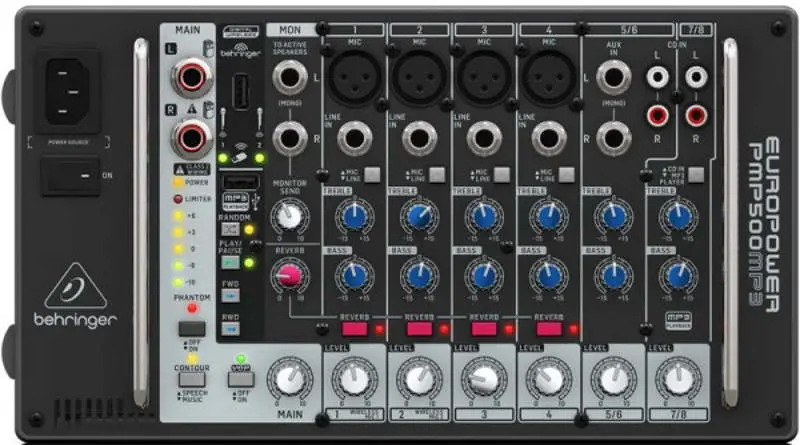Click channel 5/6 Level knob
Screen dimensions: 800x445
coord(614,380)
